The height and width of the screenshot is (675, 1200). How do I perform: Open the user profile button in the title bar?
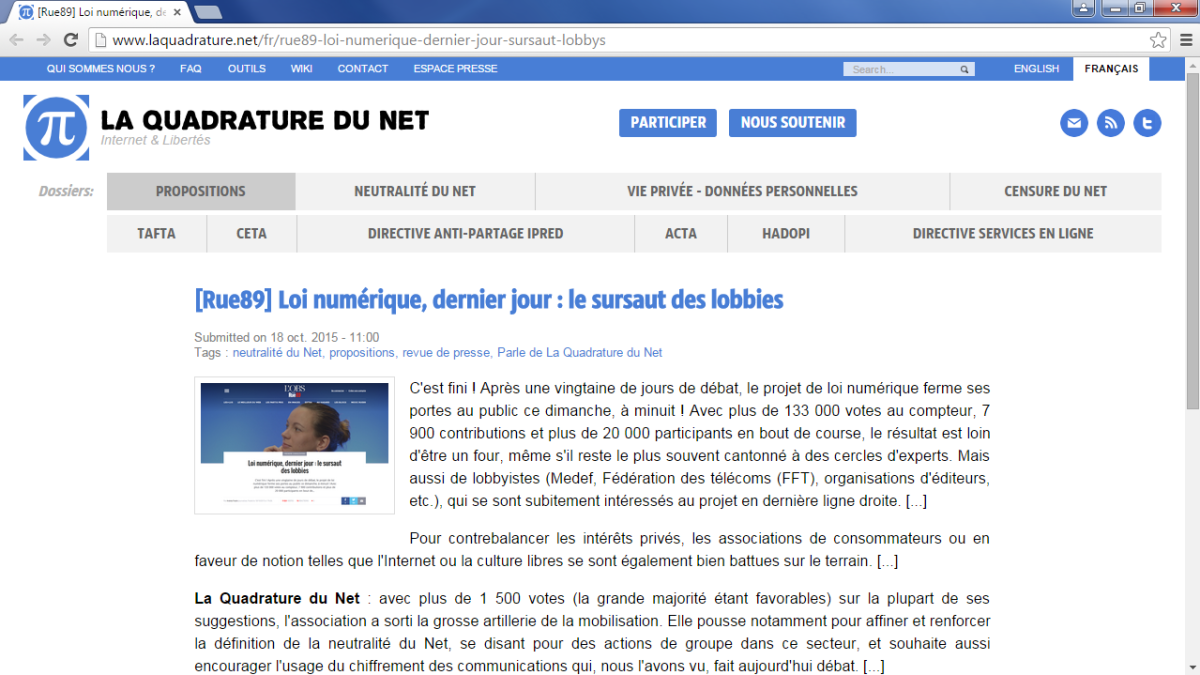click(1084, 8)
